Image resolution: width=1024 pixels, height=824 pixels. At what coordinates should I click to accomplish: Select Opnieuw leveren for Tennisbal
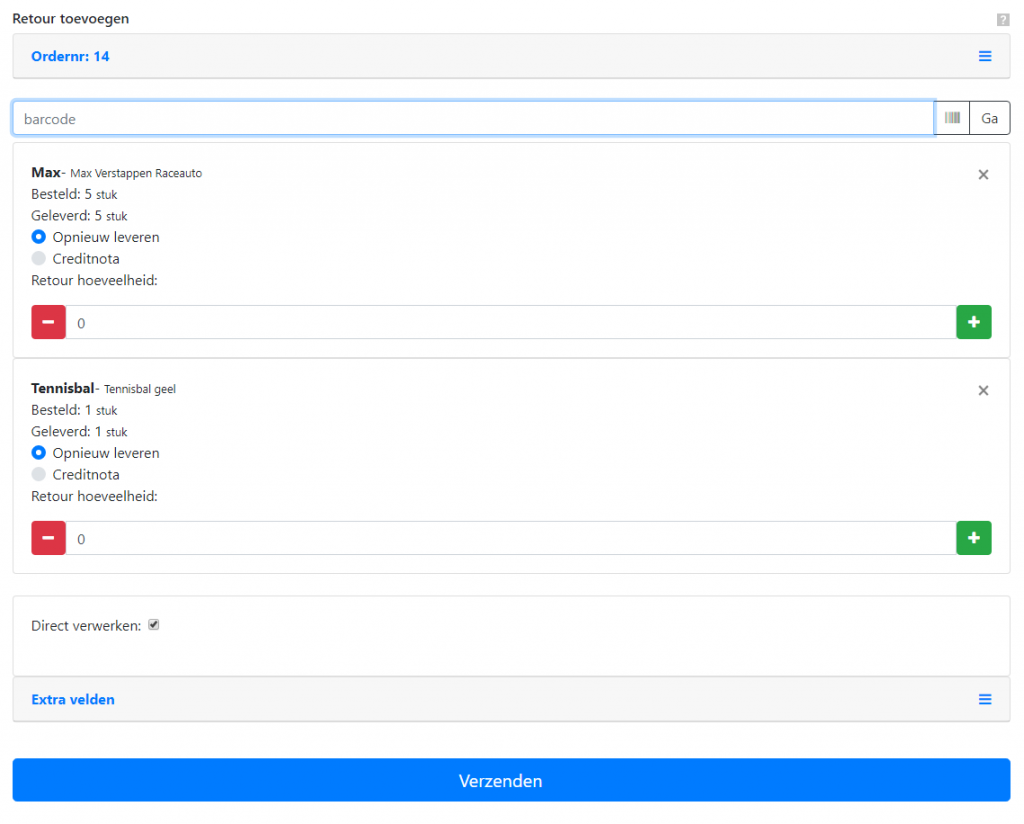coord(39,453)
